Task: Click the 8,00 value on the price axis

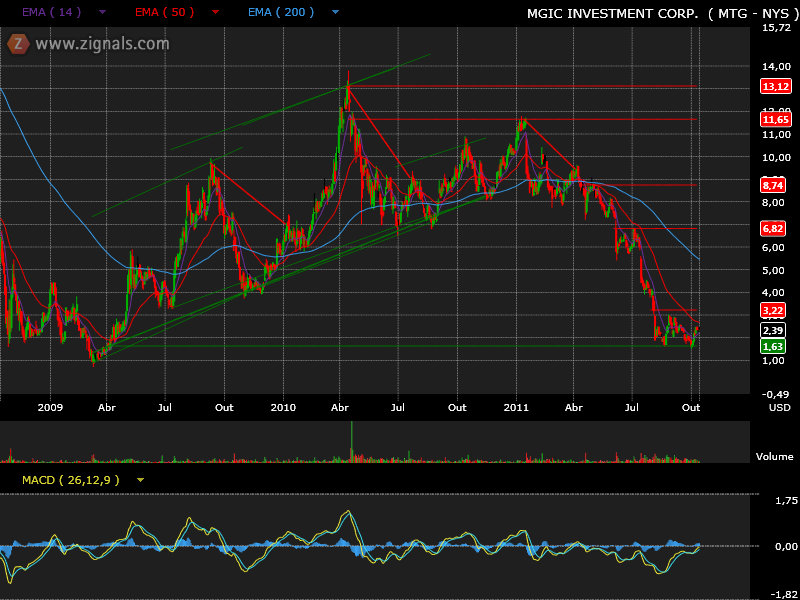Action: click(773, 202)
